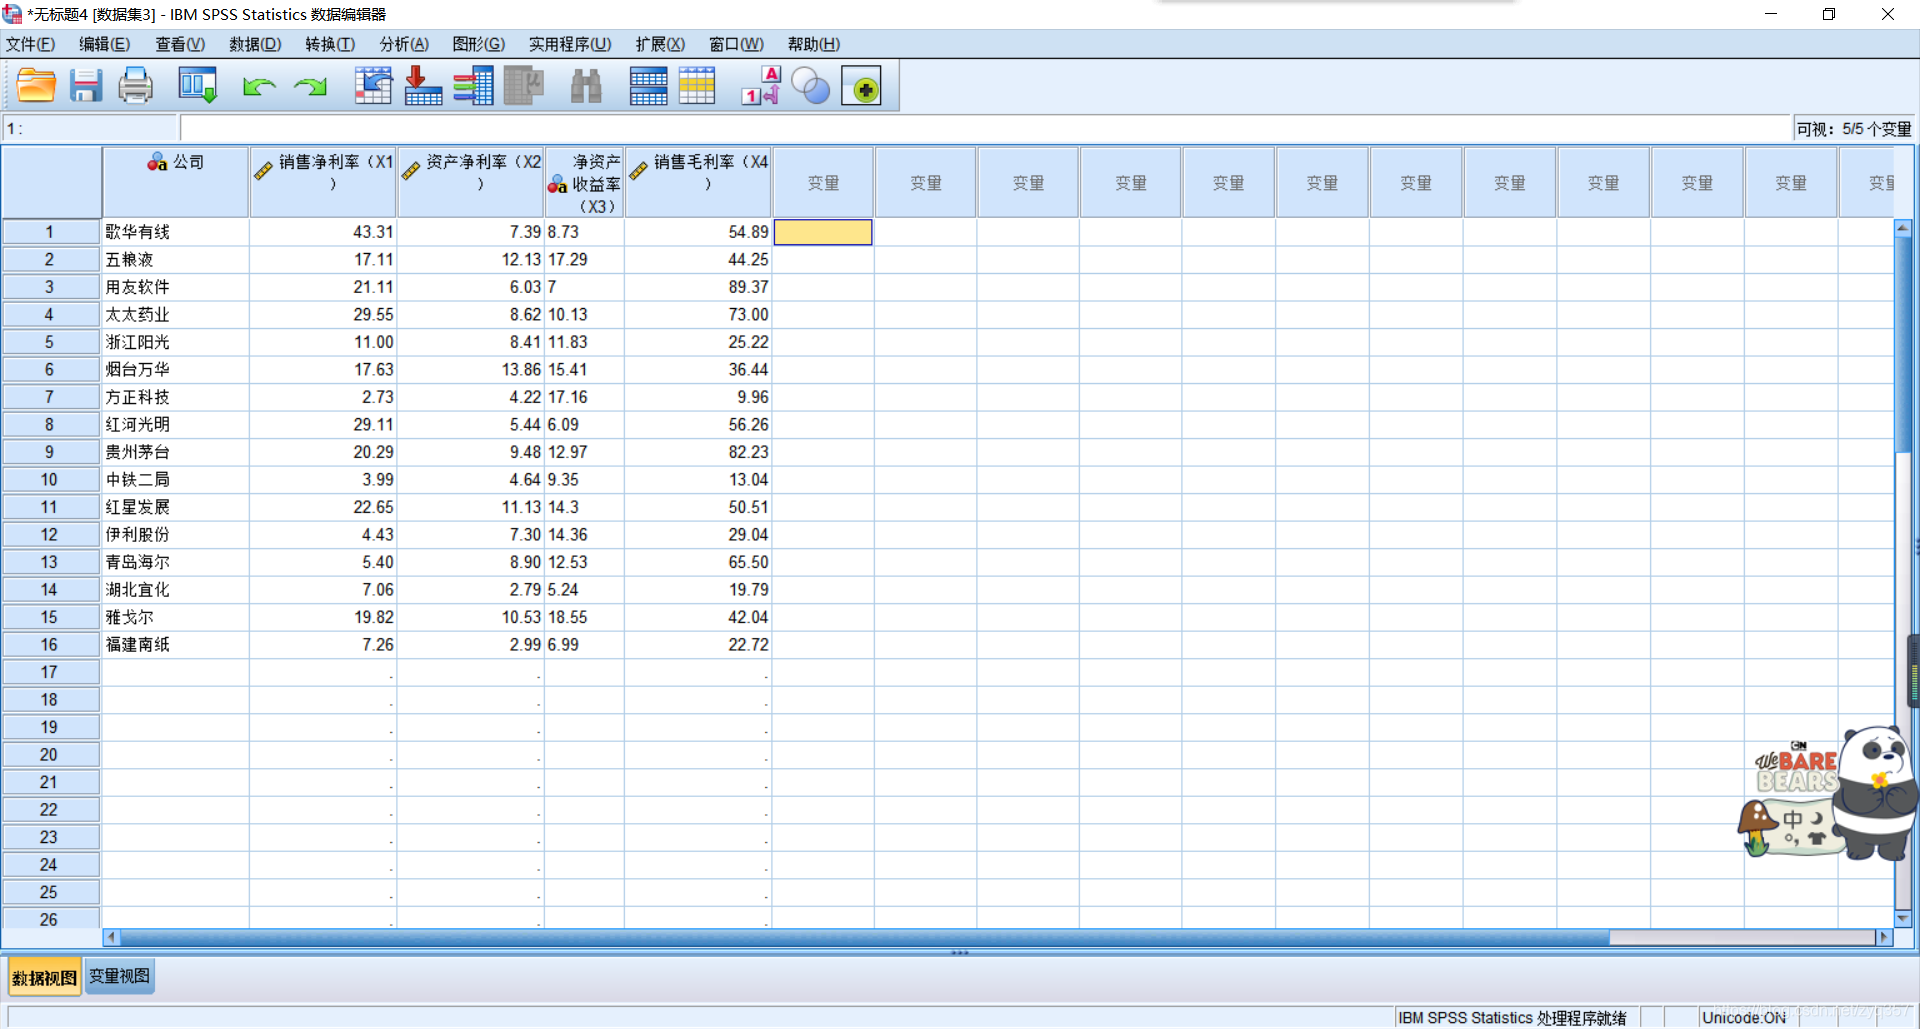Click the vertical scrollbar up arrow
Image resolution: width=1920 pixels, height=1029 pixels.
pos(1902,229)
